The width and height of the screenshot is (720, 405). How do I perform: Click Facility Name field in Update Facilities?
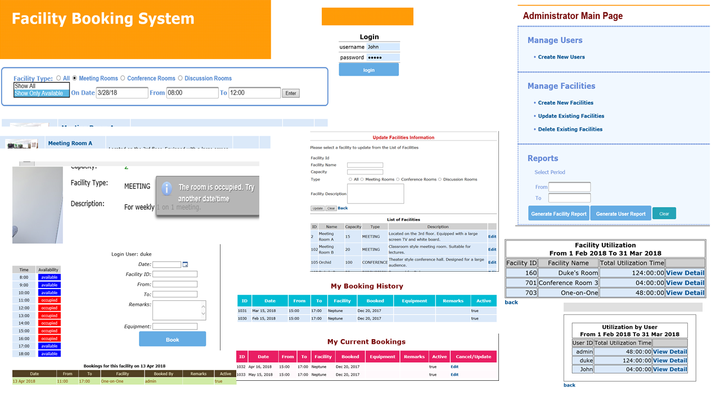(365, 165)
